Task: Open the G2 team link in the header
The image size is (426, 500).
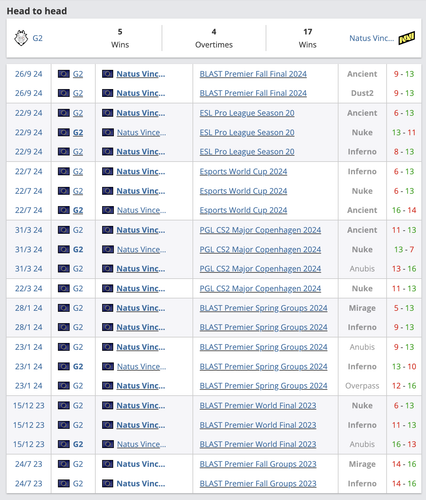Action: [x=37, y=38]
